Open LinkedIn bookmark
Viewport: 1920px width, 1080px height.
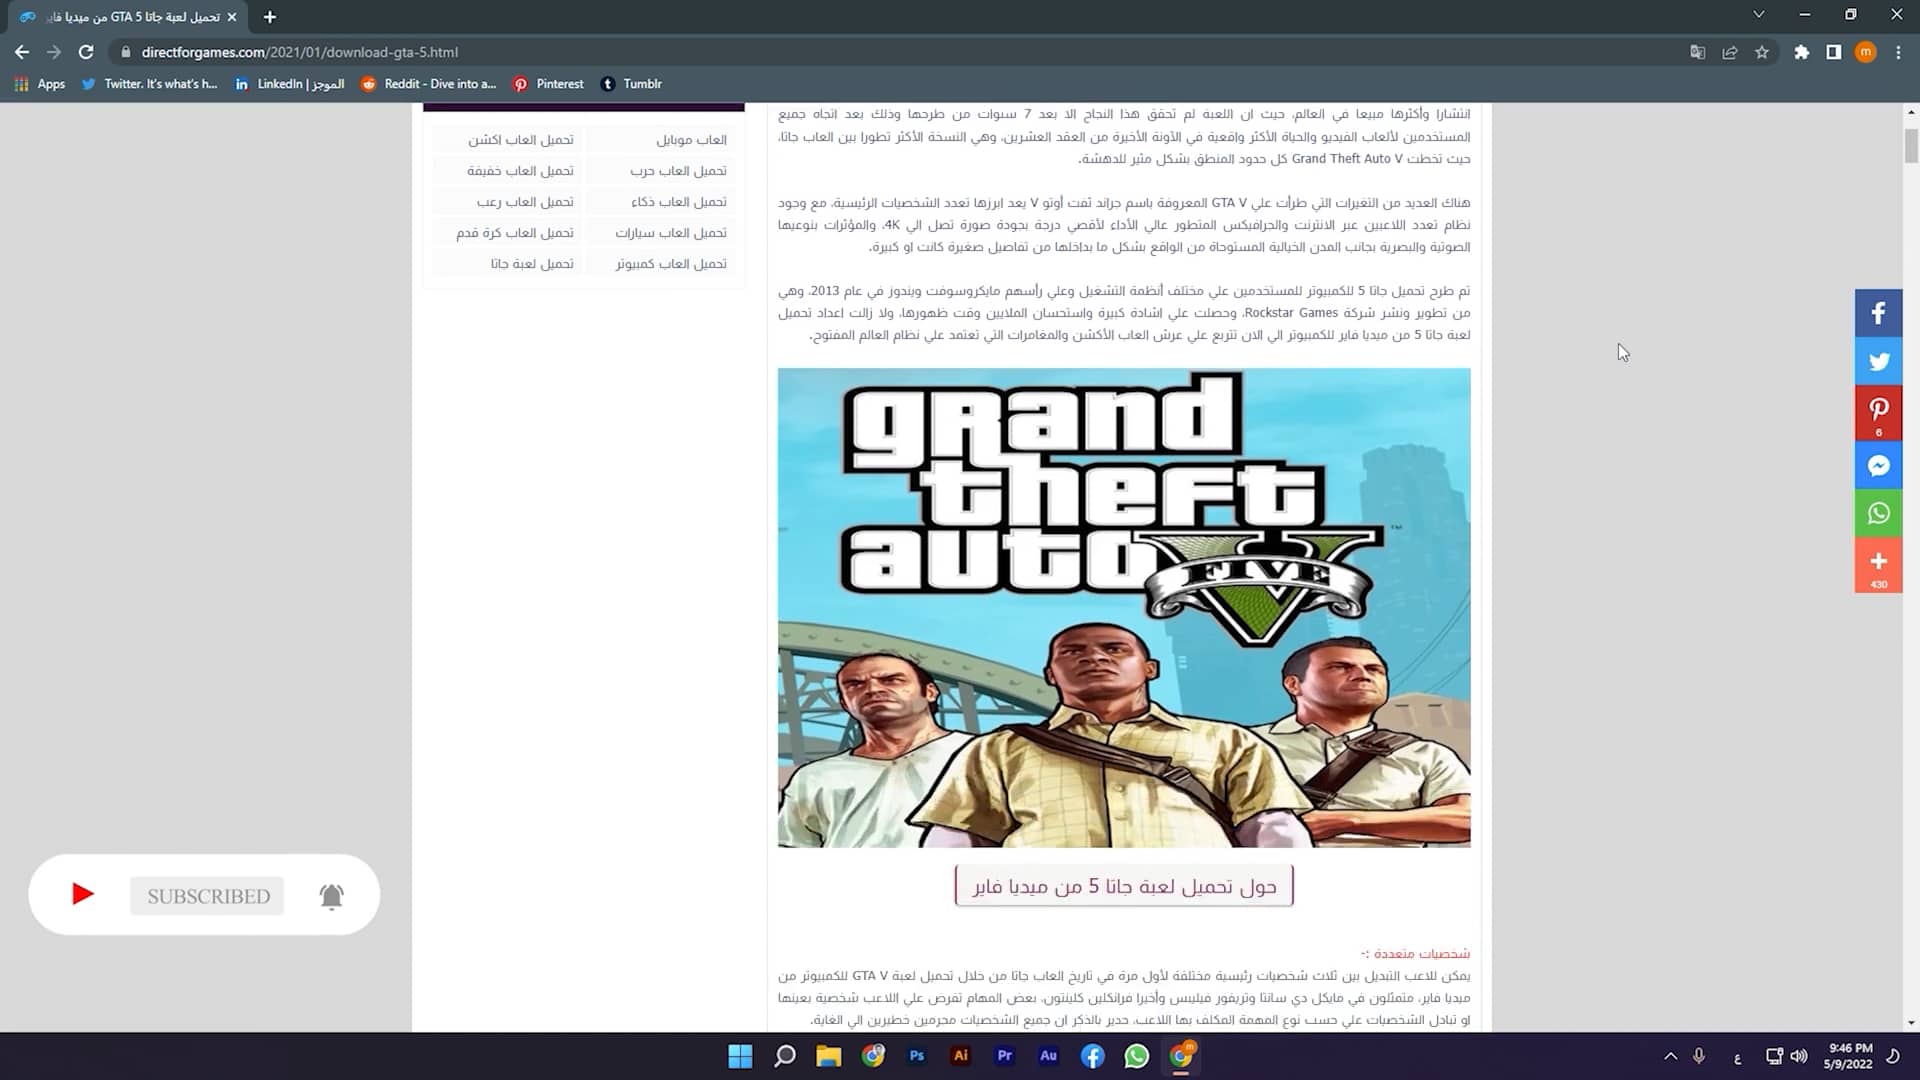290,84
